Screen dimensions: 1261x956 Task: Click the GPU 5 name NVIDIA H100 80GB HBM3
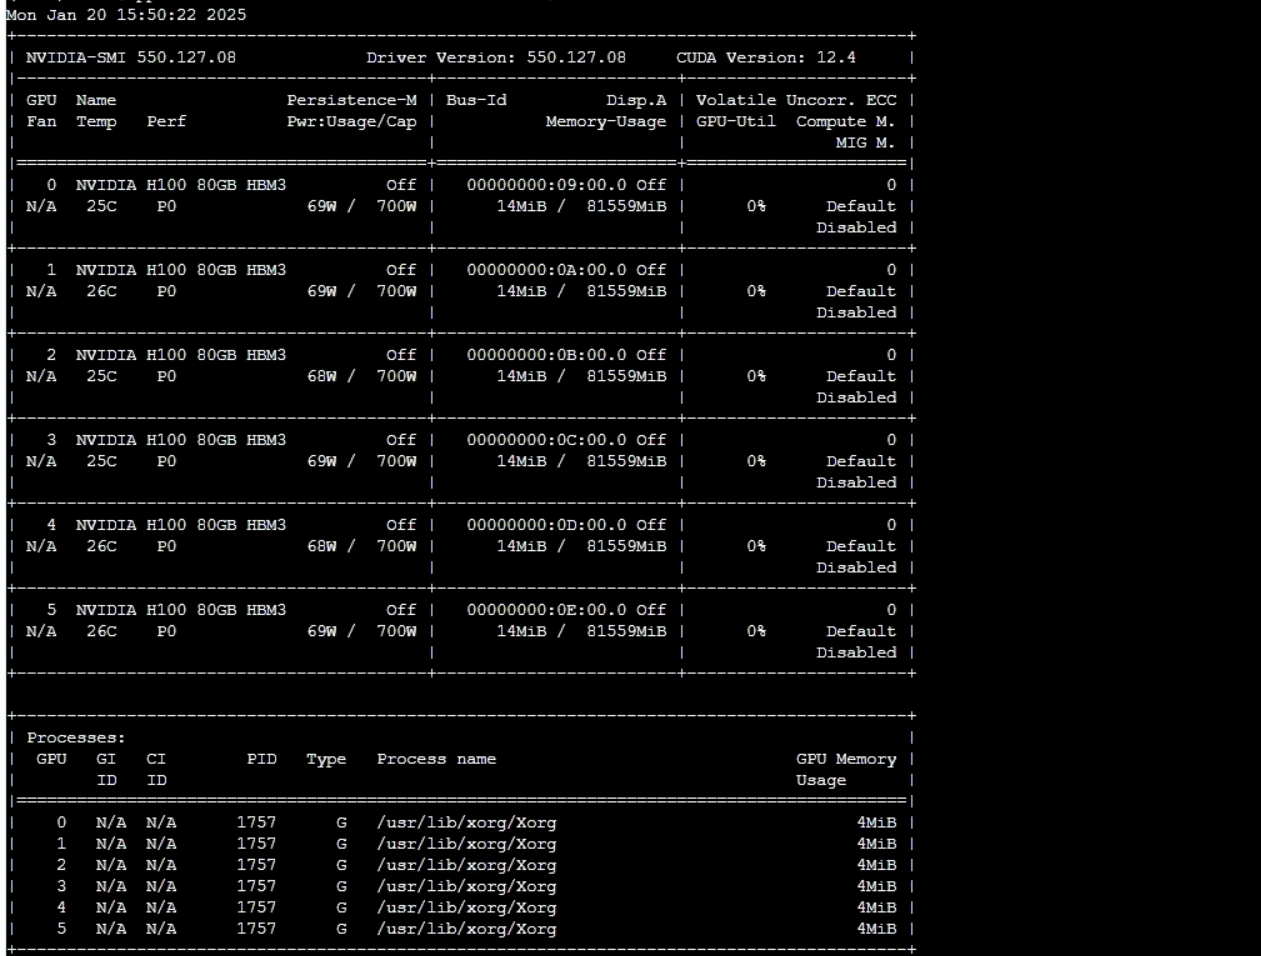click(x=181, y=610)
